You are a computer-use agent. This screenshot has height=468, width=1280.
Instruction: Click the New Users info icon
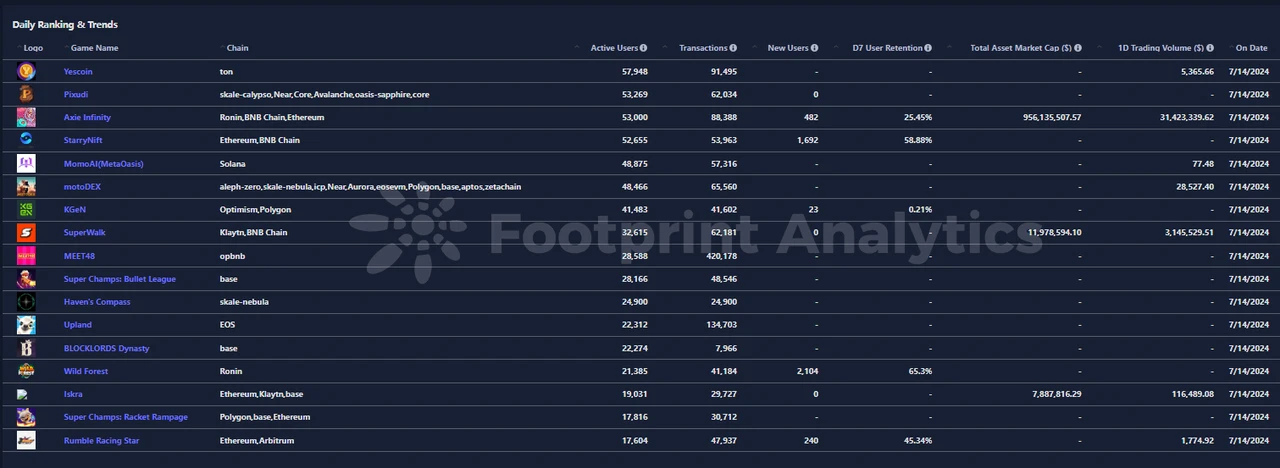click(x=814, y=48)
